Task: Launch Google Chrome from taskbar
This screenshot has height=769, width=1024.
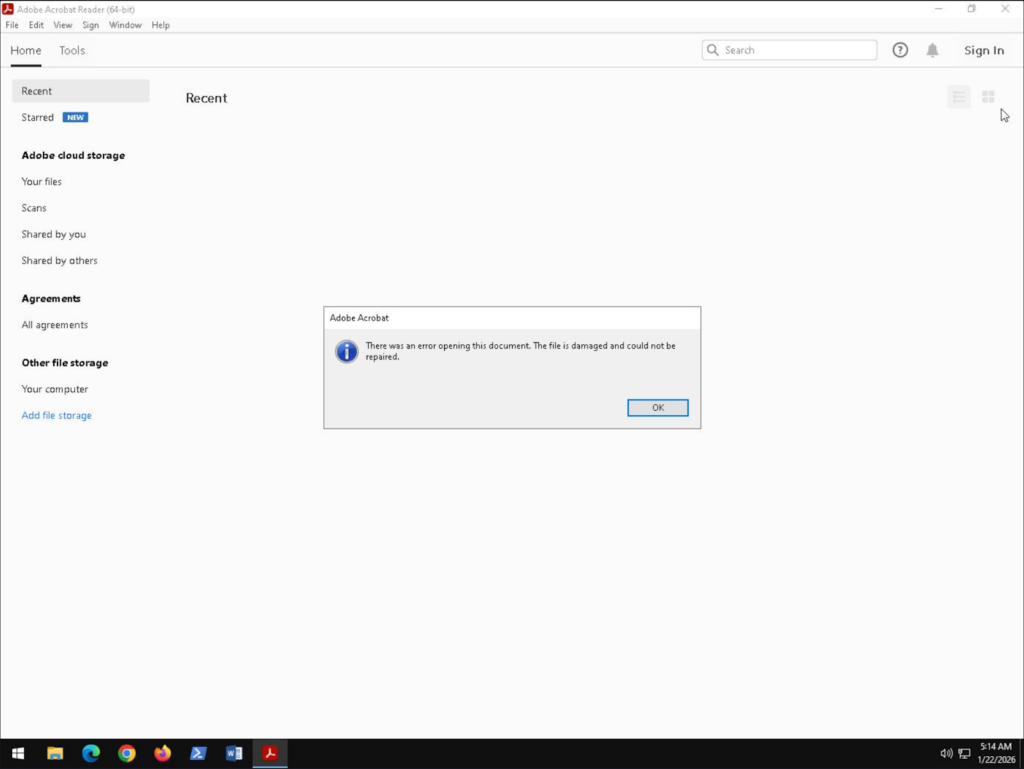Action: point(126,753)
